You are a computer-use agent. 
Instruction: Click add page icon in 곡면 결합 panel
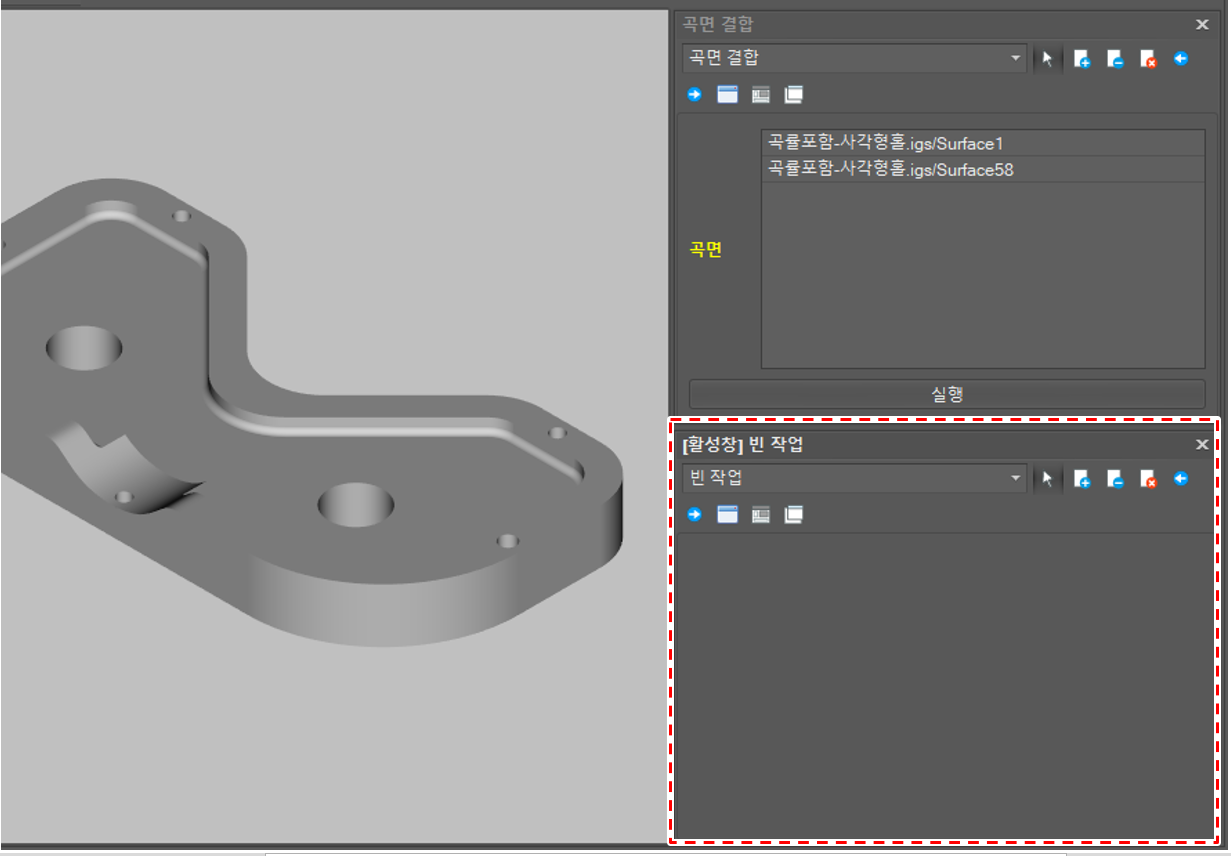(1082, 60)
